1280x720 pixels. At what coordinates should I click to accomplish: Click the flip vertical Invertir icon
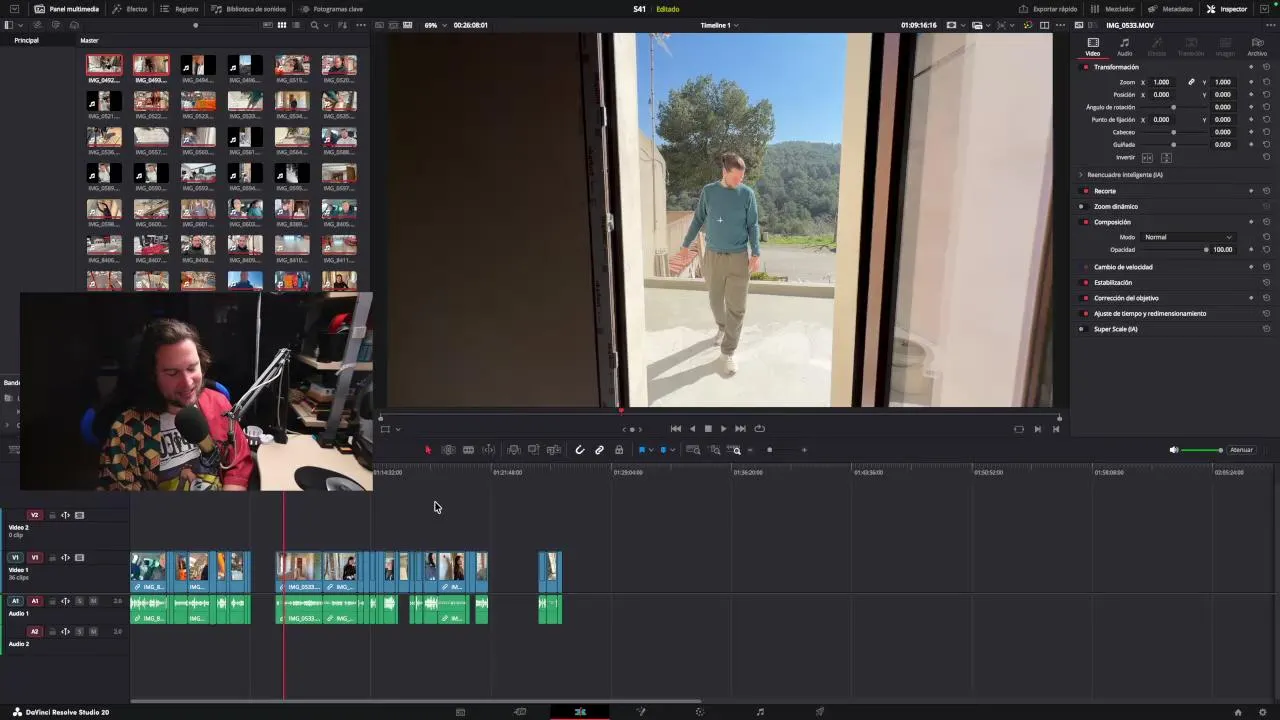tap(1166, 158)
